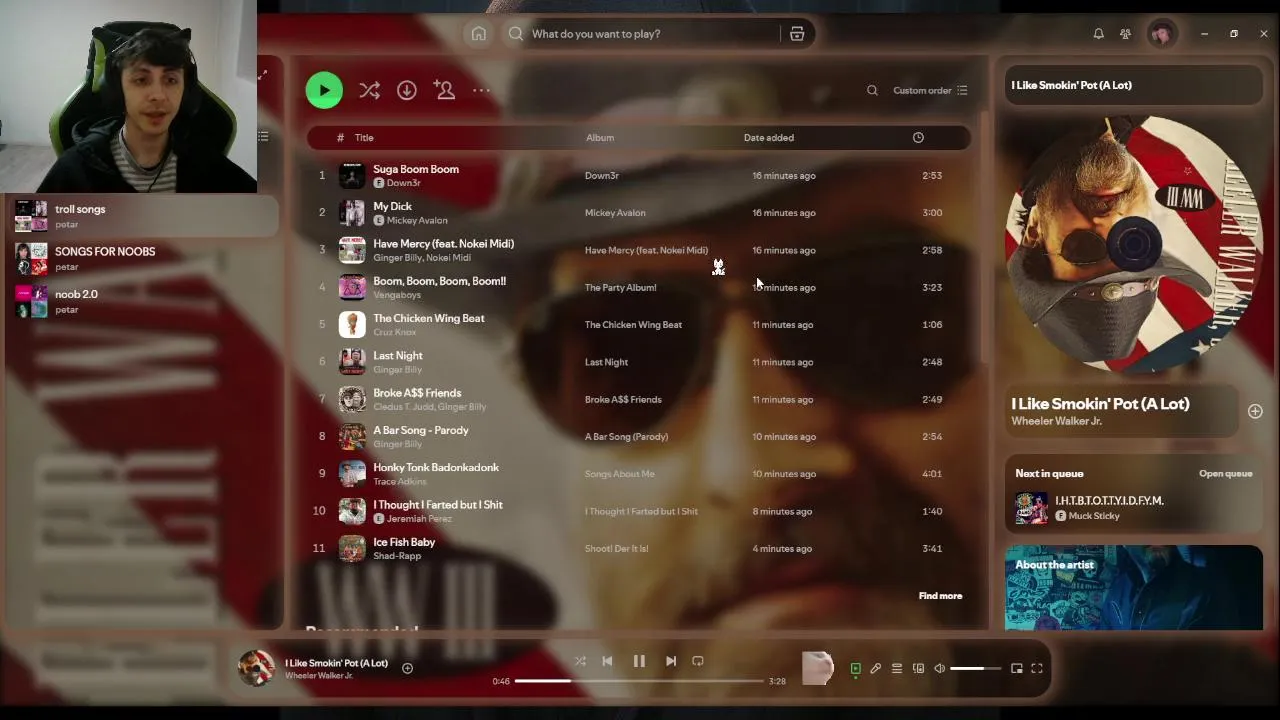
Task: Sort by the Title column header
Action: pos(364,138)
